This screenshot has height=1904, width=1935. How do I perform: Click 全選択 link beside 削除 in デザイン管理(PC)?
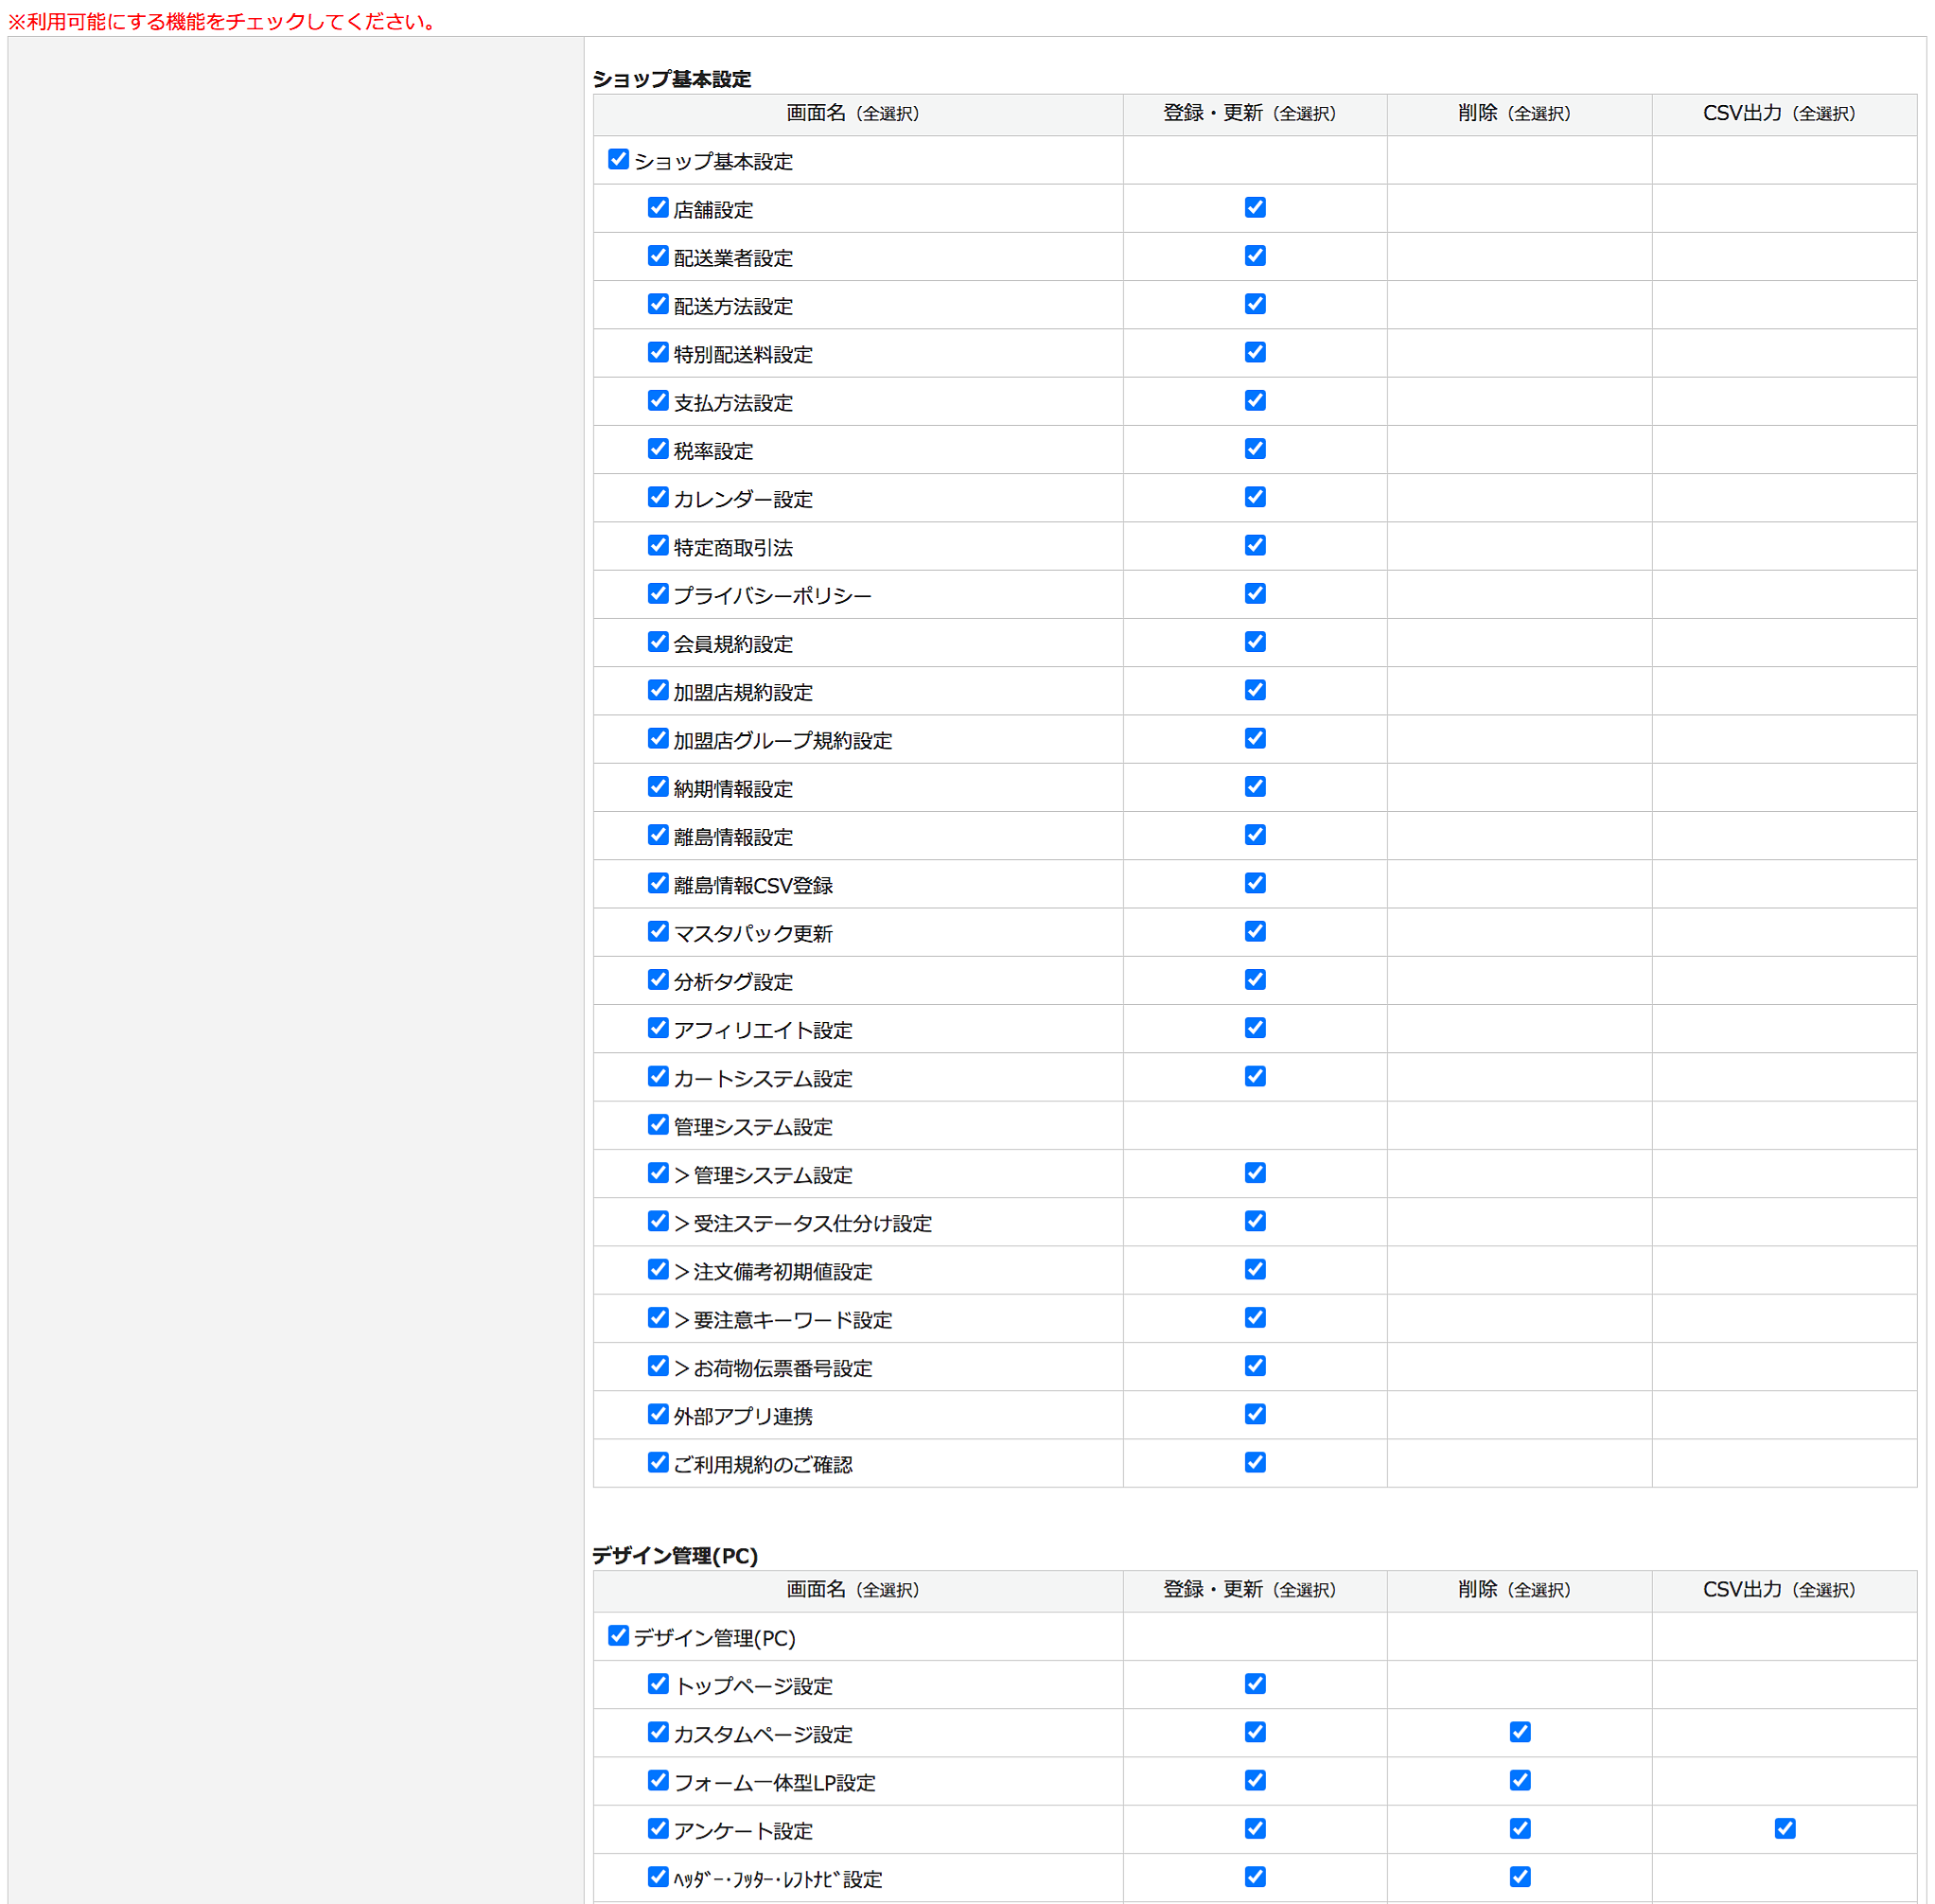tap(1539, 1590)
